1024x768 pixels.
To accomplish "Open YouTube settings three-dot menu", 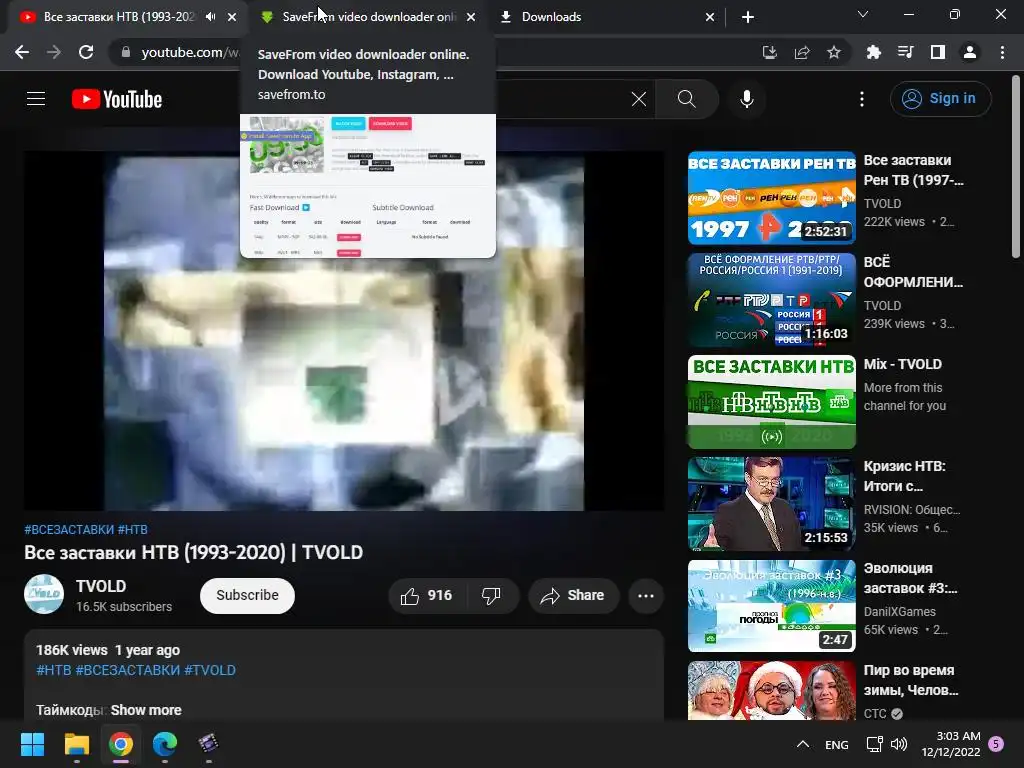I will 861,99.
